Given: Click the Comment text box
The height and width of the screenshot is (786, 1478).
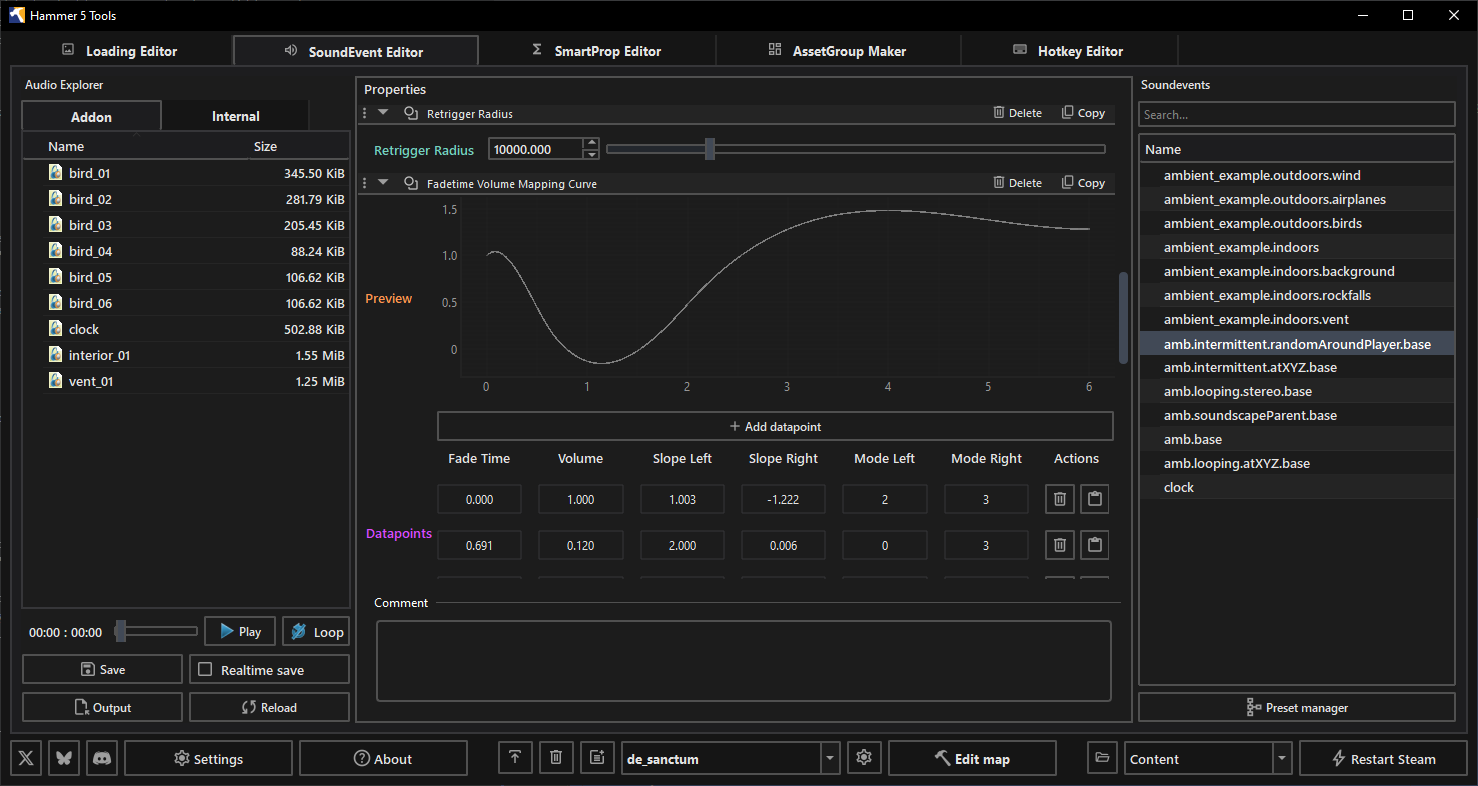Looking at the screenshot, I should (744, 661).
